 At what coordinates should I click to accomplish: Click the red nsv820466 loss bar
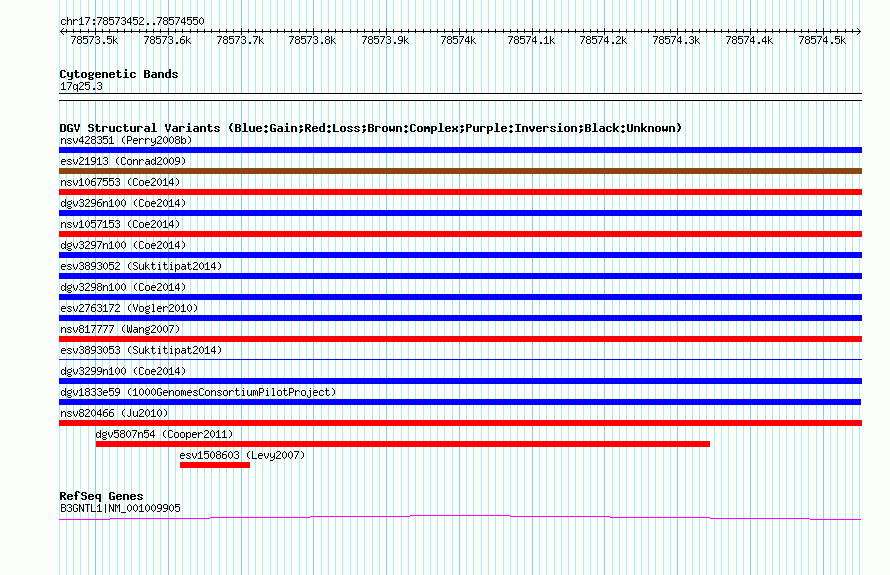click(460, 423)
